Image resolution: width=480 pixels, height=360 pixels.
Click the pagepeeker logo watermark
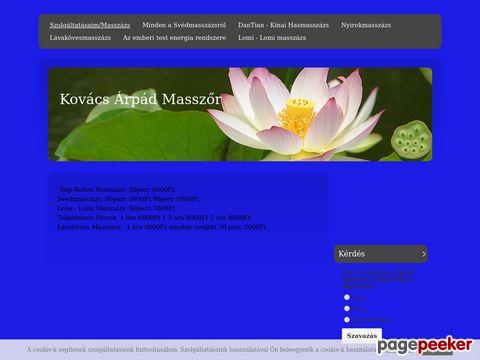click(425, 346)
